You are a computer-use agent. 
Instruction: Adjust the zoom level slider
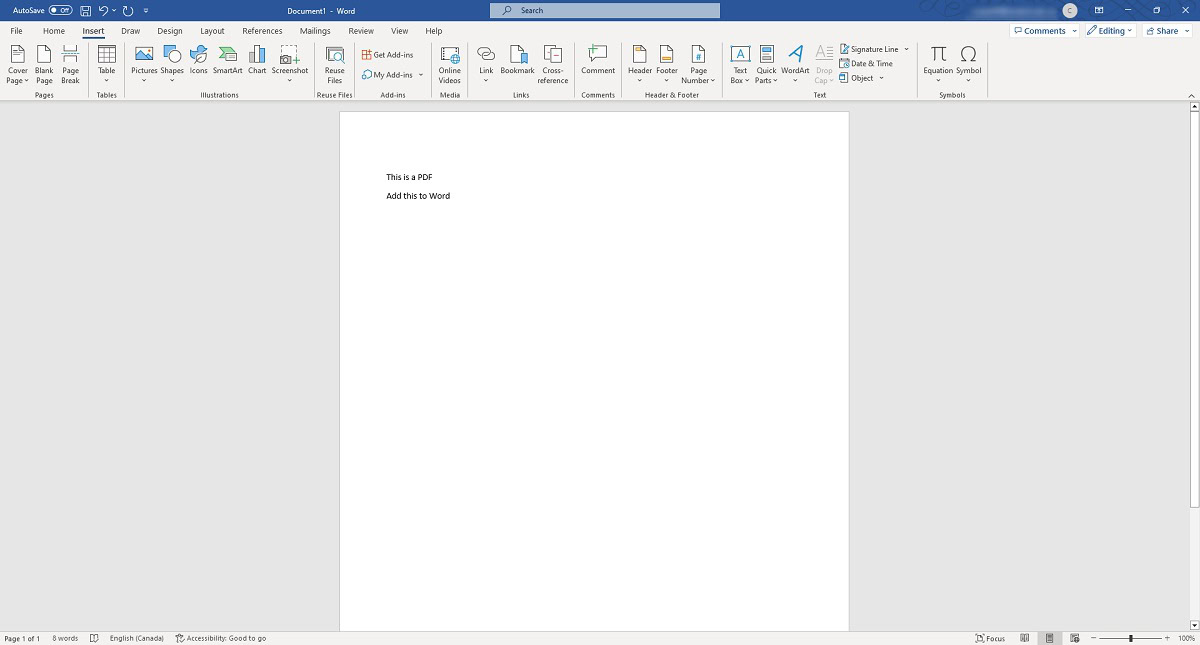coord(1131,638)
